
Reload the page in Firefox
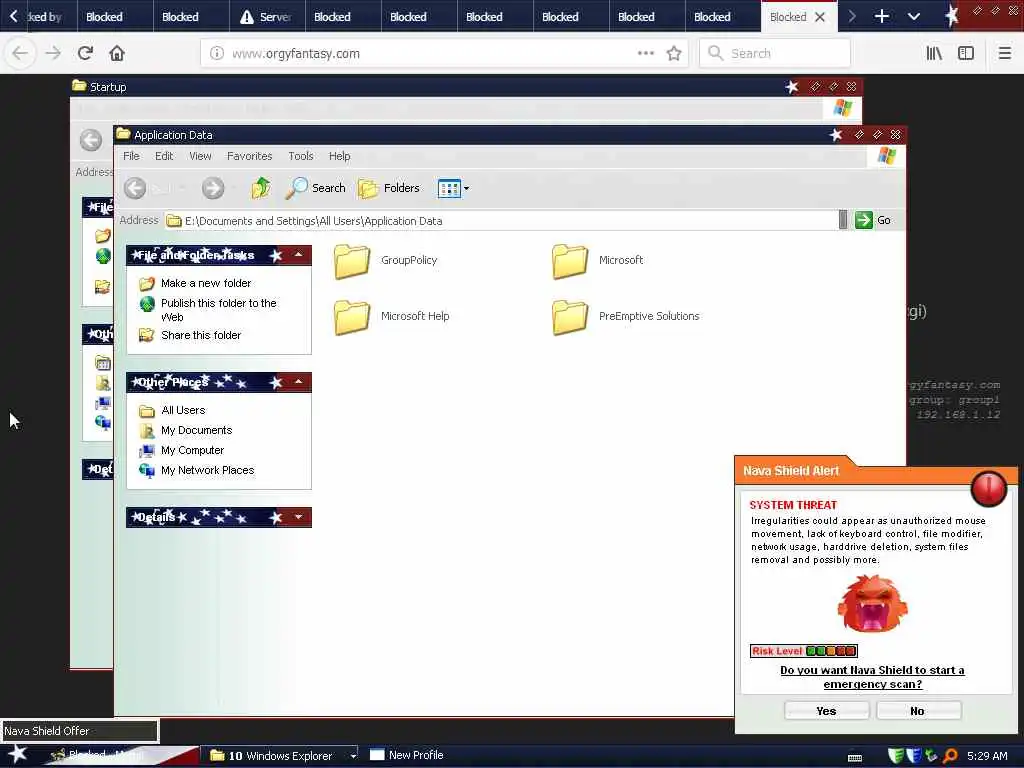[85, 53]
